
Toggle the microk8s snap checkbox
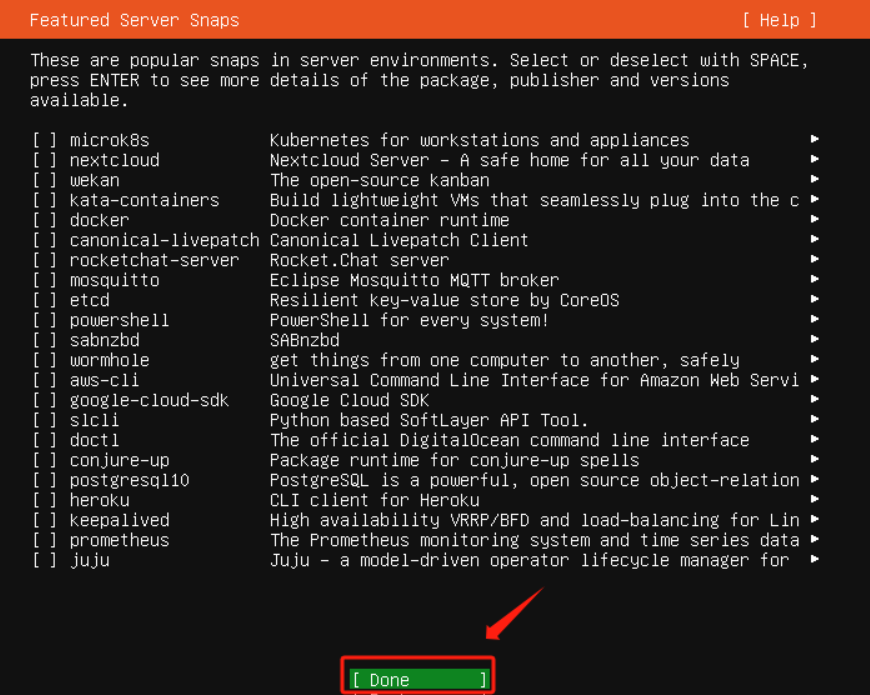point(44,140)
